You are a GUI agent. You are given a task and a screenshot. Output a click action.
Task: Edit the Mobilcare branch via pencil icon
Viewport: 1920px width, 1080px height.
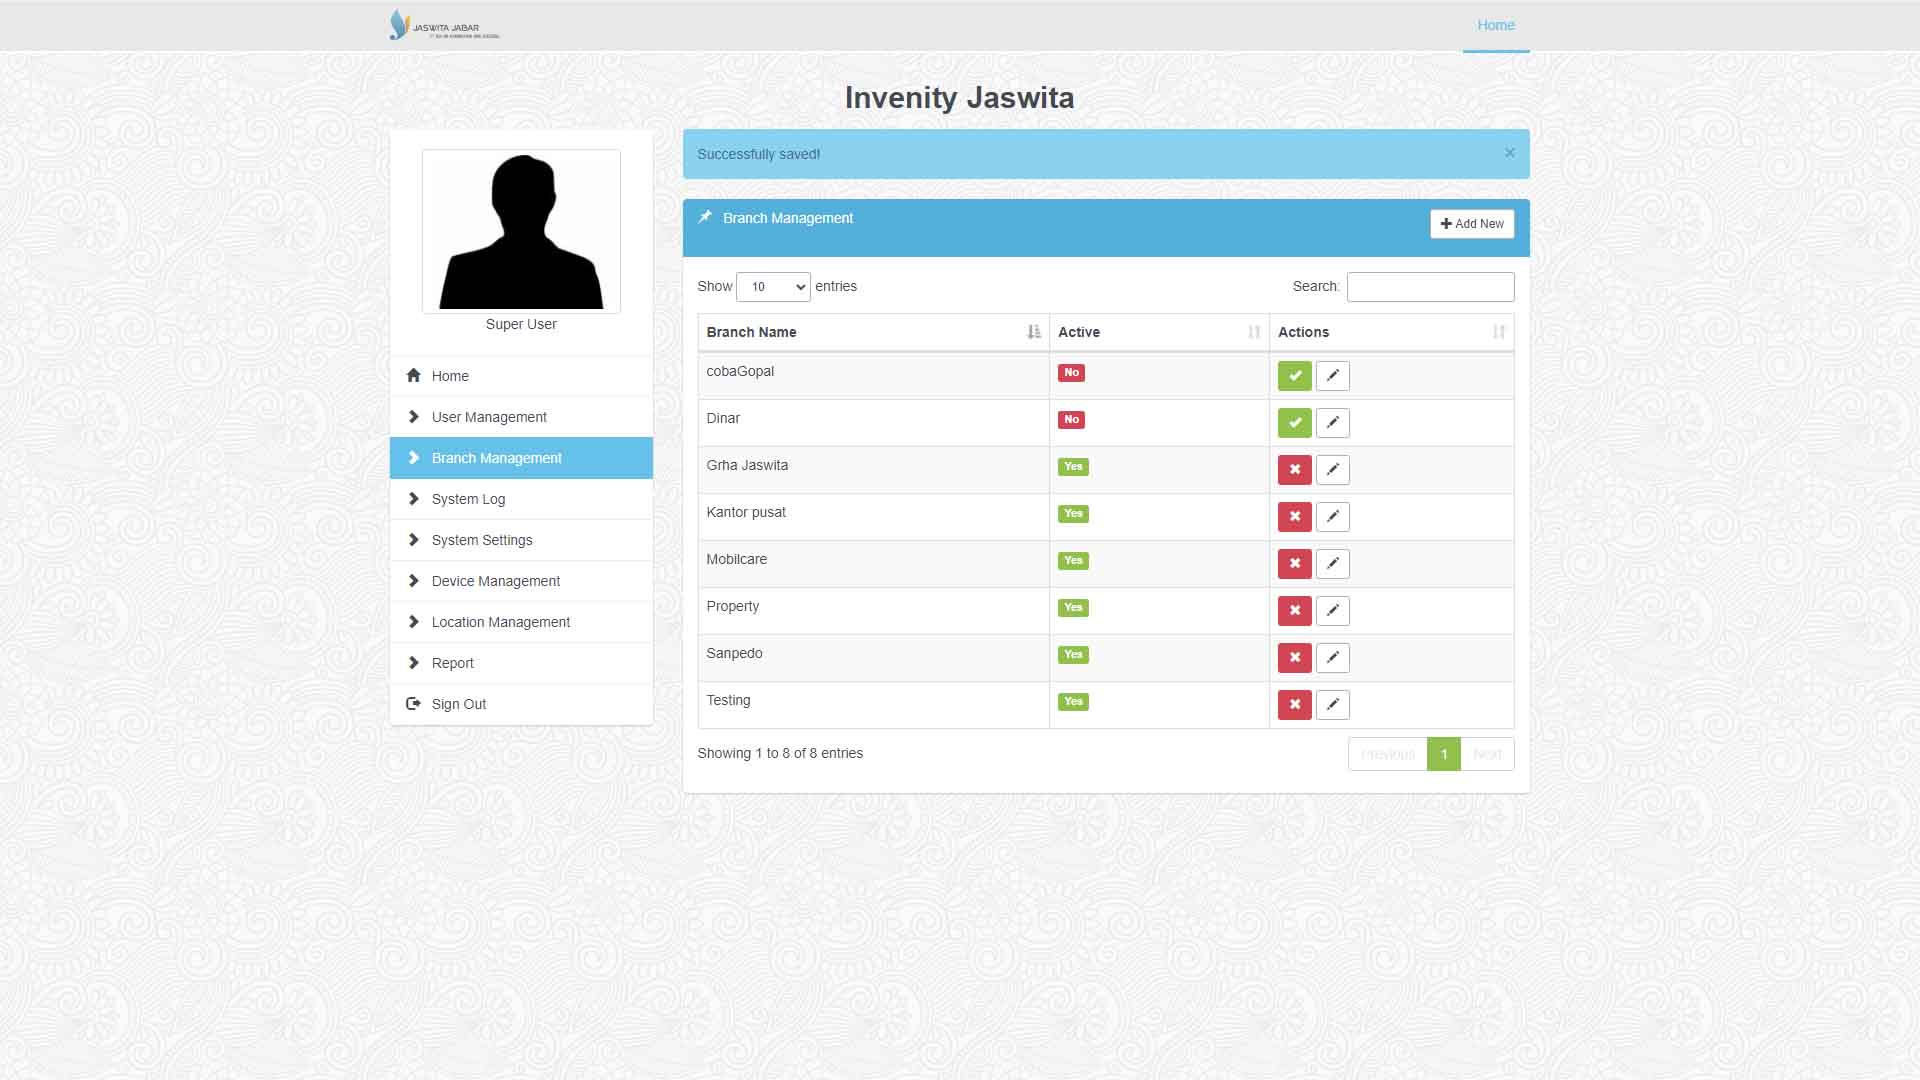pos(1332,564)
